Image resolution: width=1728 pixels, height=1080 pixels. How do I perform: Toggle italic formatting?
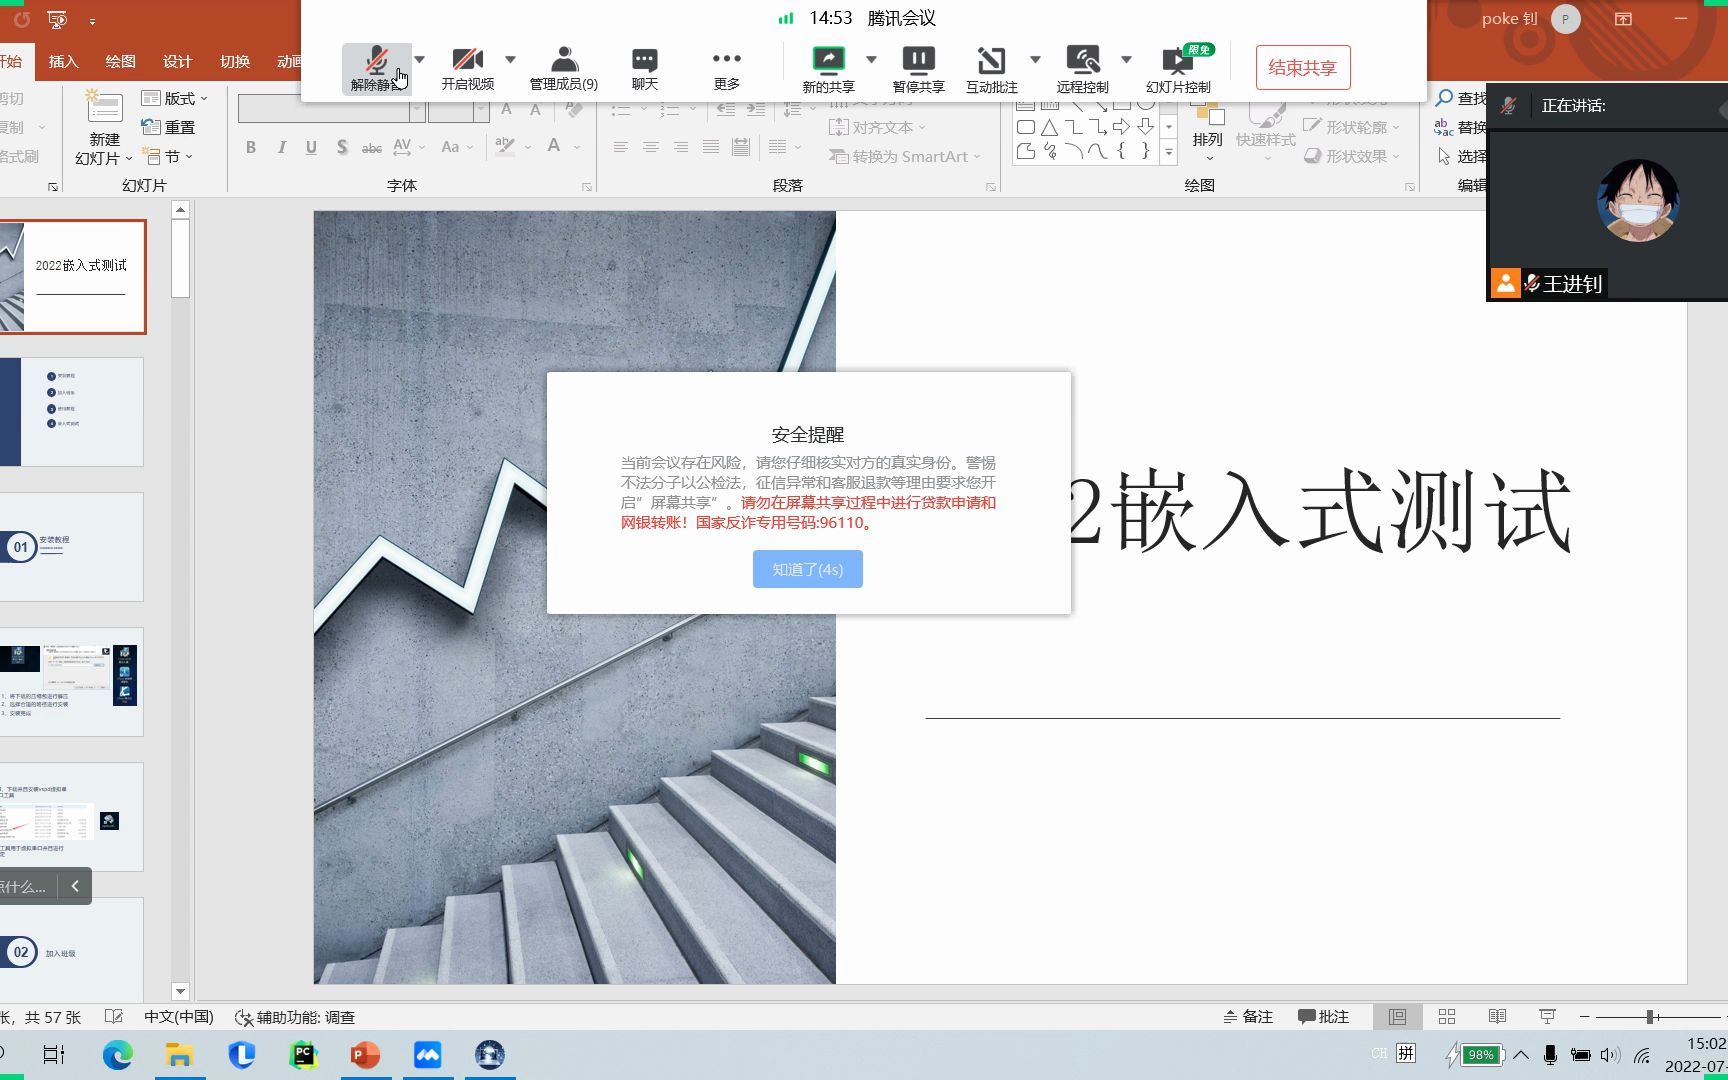282,147
